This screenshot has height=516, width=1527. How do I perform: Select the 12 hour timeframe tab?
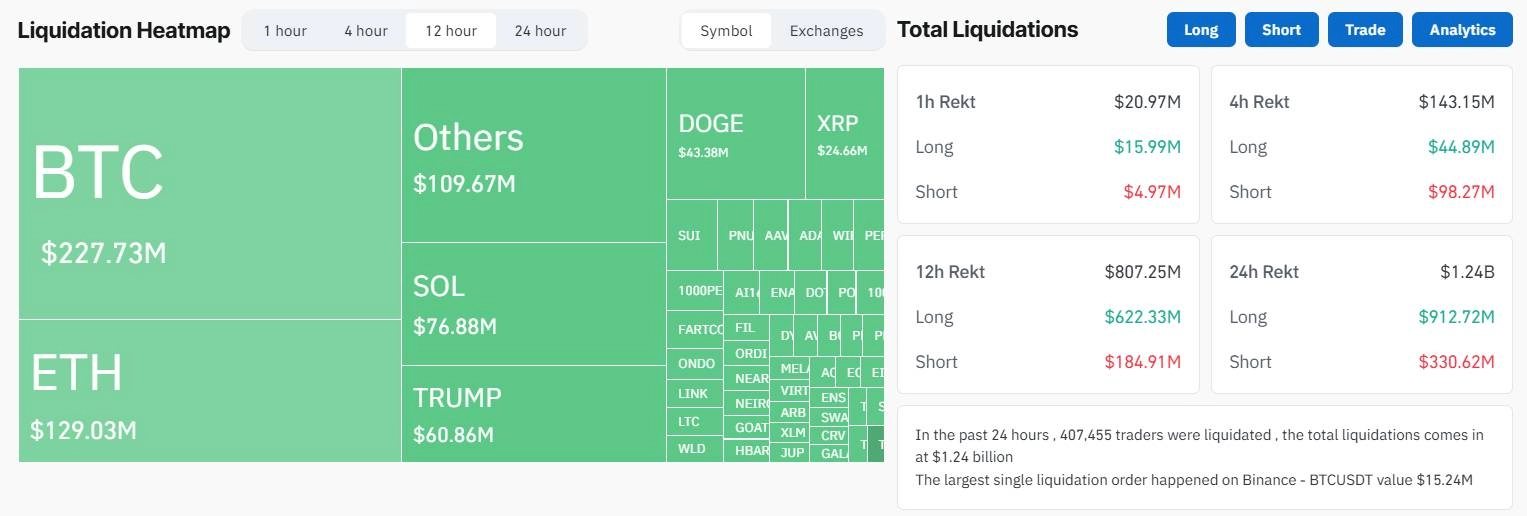pyautogui.click(x=451, y=31)
